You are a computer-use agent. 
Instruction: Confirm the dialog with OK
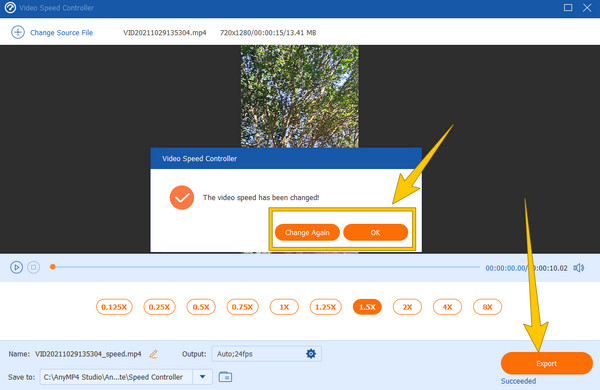click(x=375, y=232)
